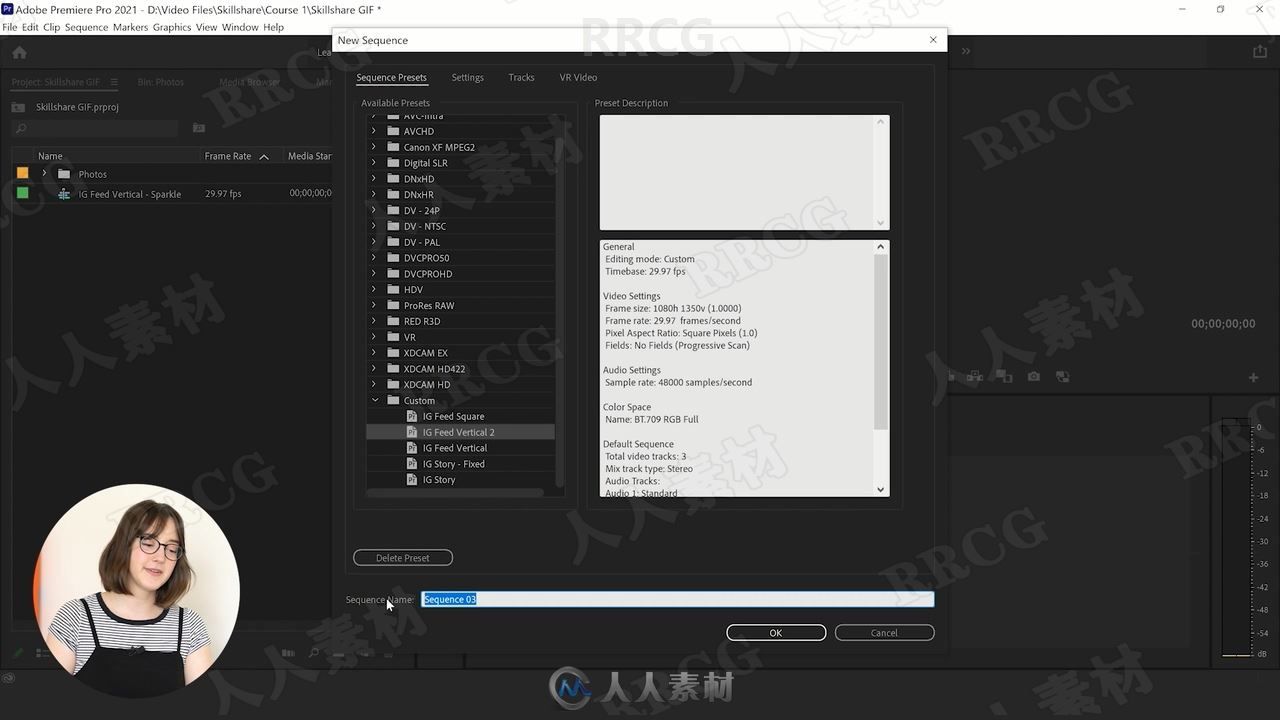Click the 00;00;00;00 timecode in Program Monitor

click(x=1223, y=324)
